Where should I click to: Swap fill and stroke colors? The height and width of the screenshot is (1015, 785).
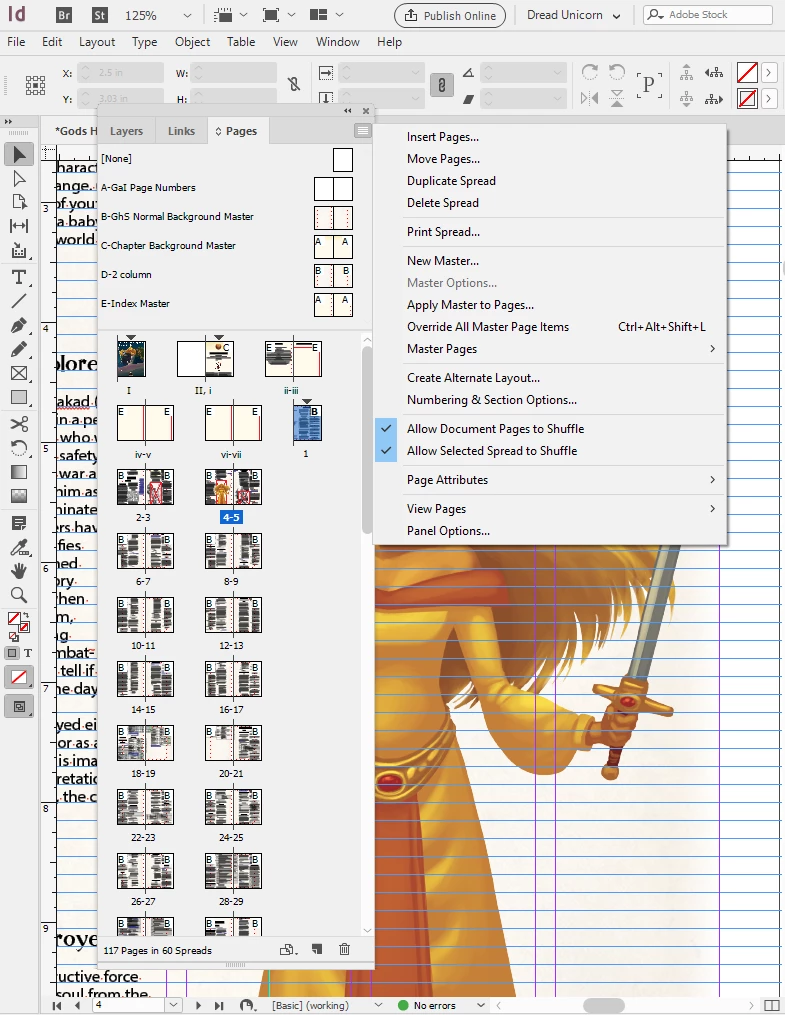[x=26, y=615]
